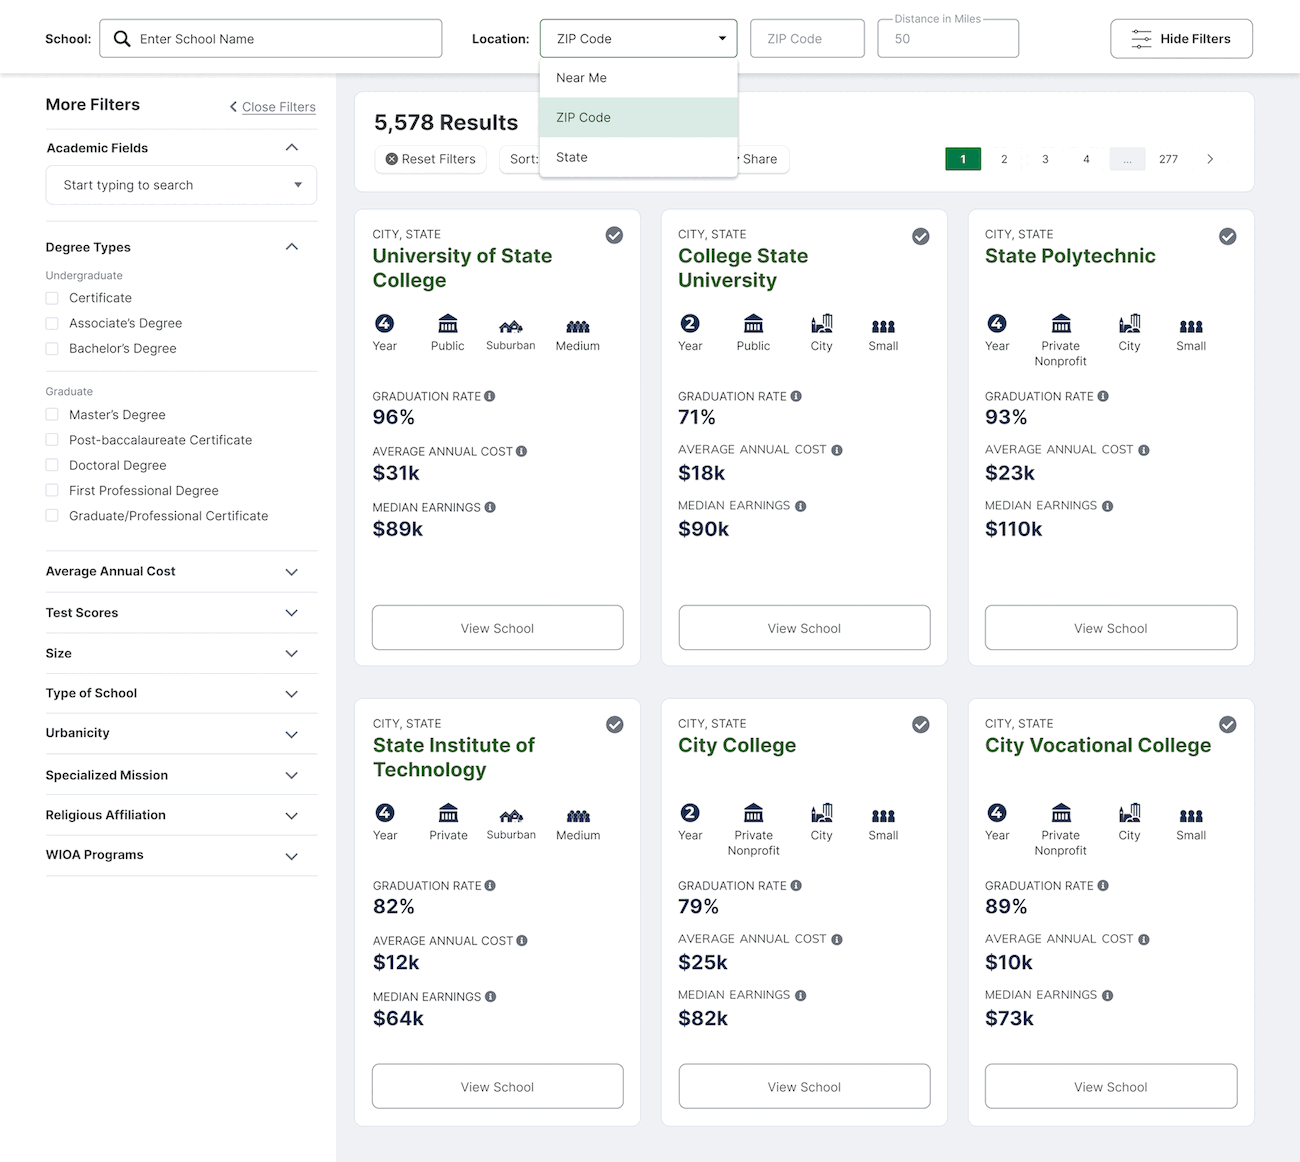Viewport: 1300px width, 1162px height.
Task: Select Near Me from the location menu
Action: coord(638,78)
